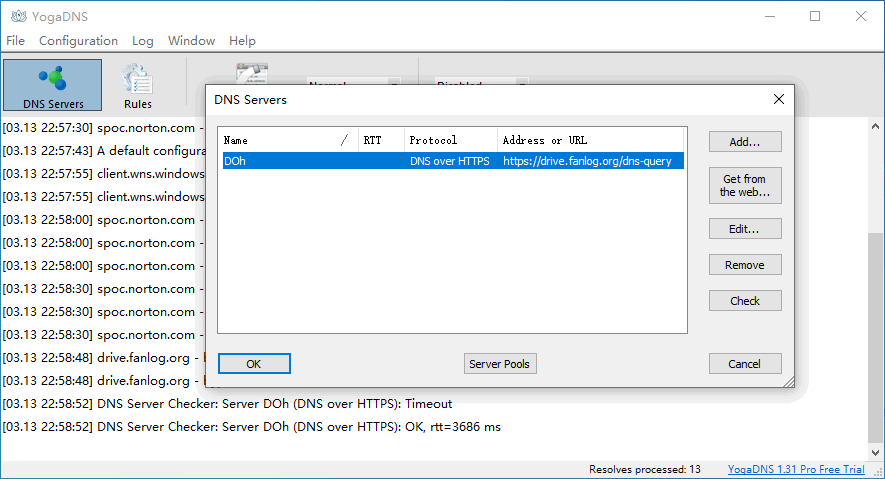Cancel the DNS Servers dialog
Screen dimensions: 885x479
tap(745, 364)
